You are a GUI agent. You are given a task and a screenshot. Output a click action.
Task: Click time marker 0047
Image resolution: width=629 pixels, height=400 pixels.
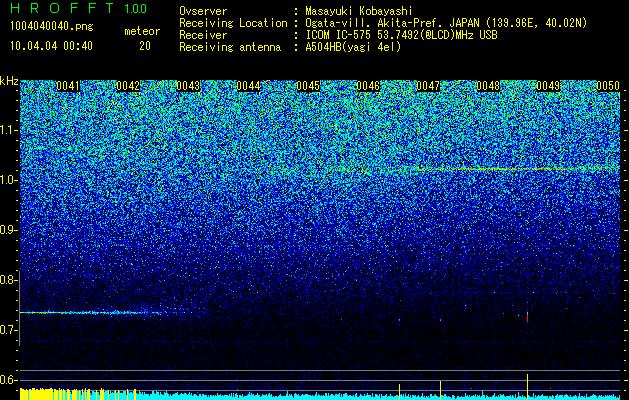[x=428, y=86]
